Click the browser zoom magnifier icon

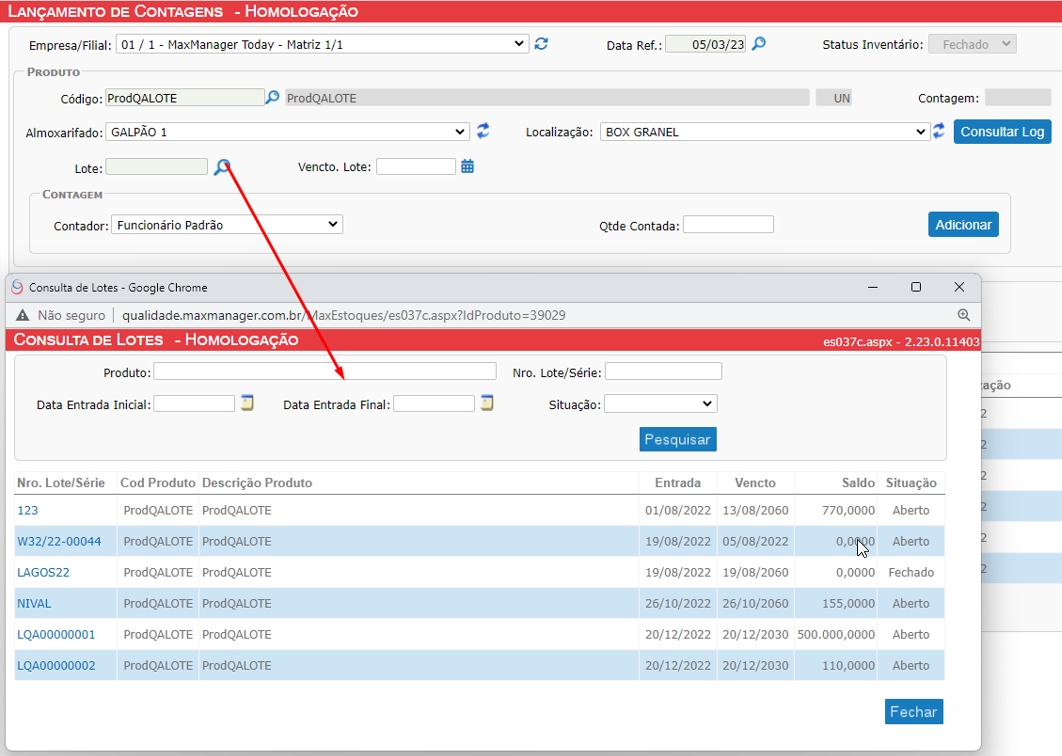pos(963,315)
